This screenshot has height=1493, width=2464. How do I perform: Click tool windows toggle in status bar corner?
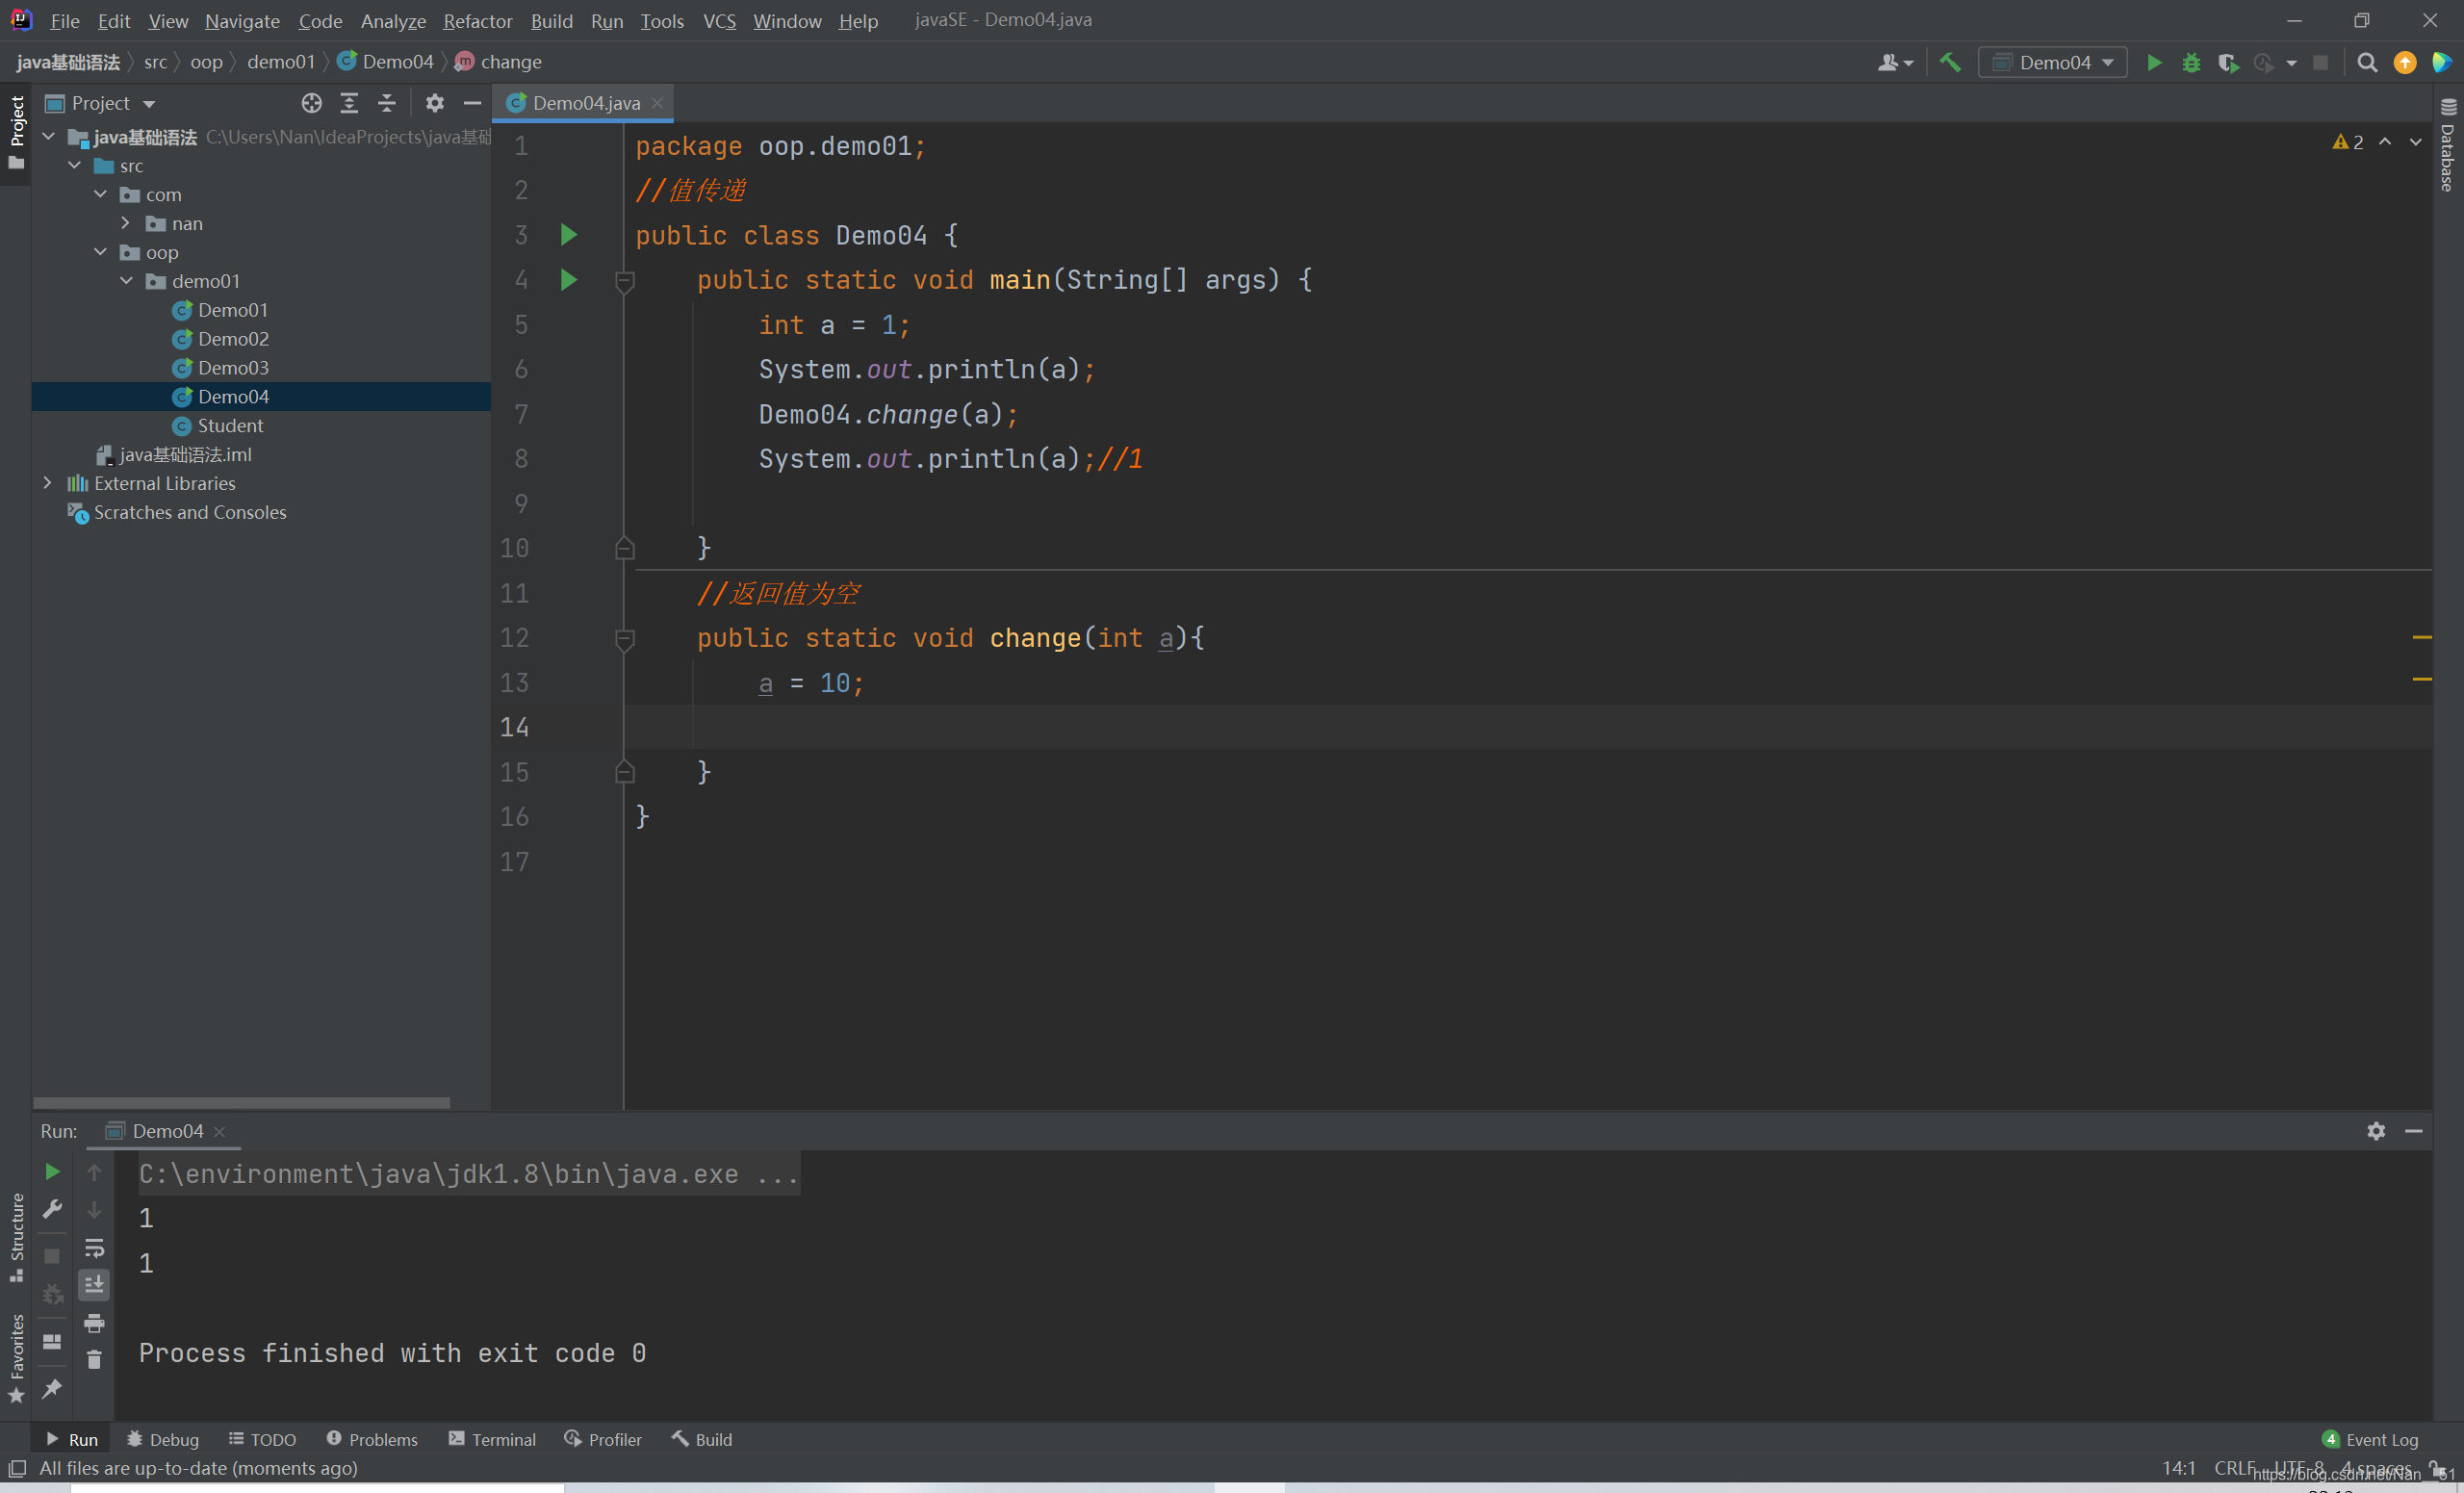[x=17, y=1468]
